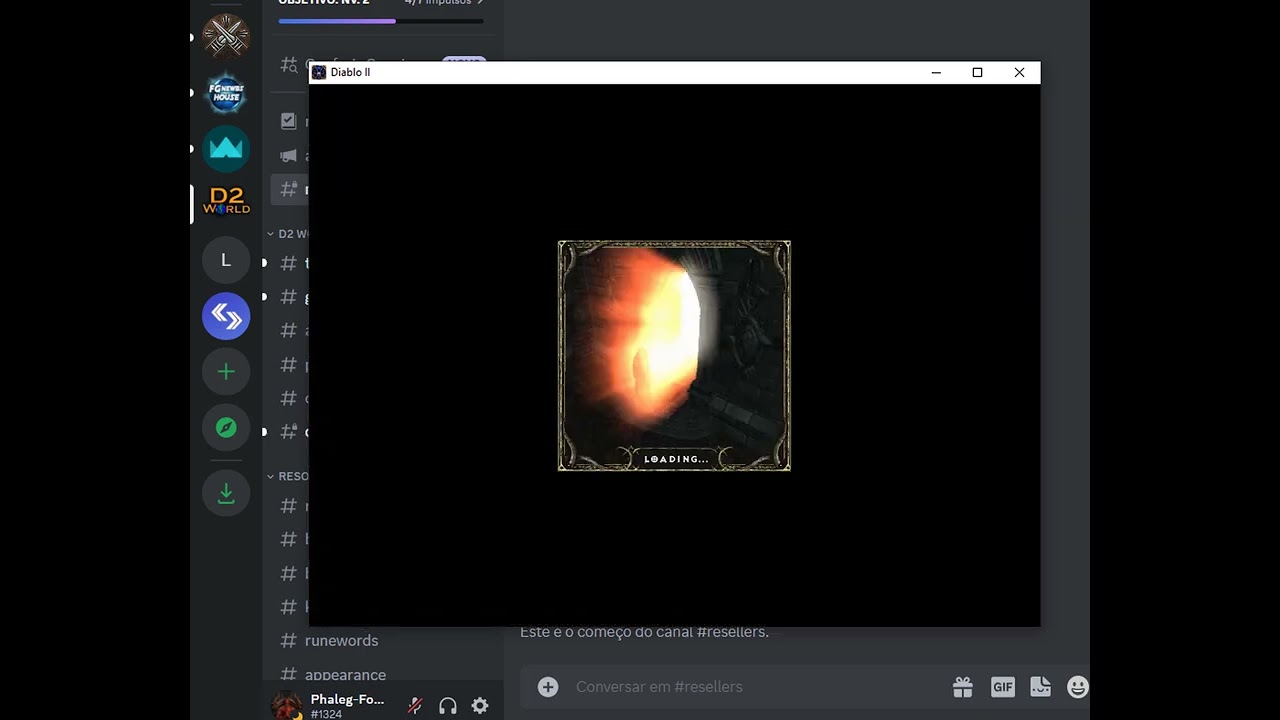The height and width of the screenshot is (720, 1280).
Task: Click the Phaleg-Fo user avatar
Action: 287,705
